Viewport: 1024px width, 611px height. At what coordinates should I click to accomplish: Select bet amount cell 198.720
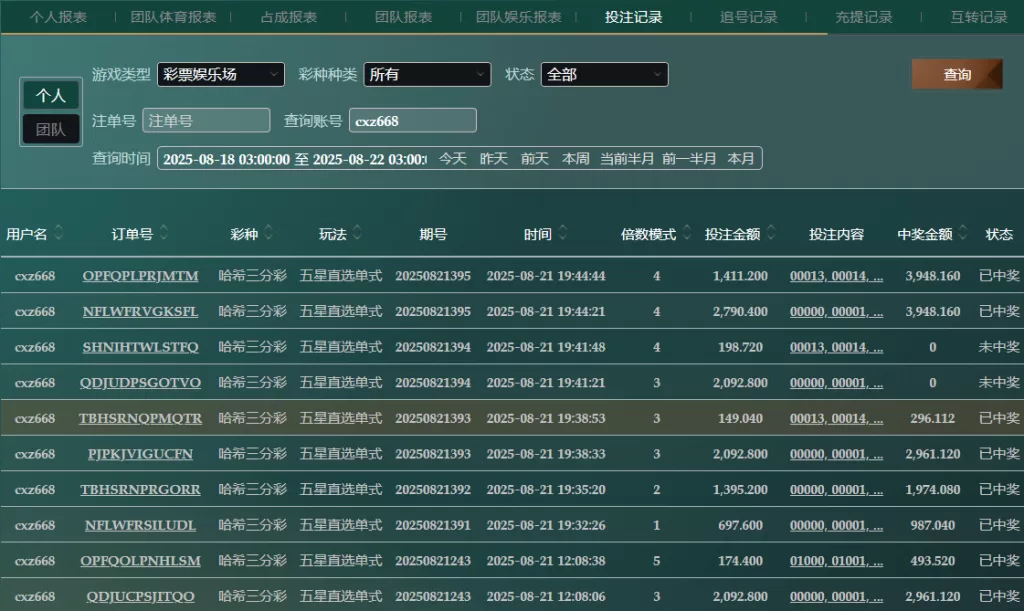tap(740, 347)
